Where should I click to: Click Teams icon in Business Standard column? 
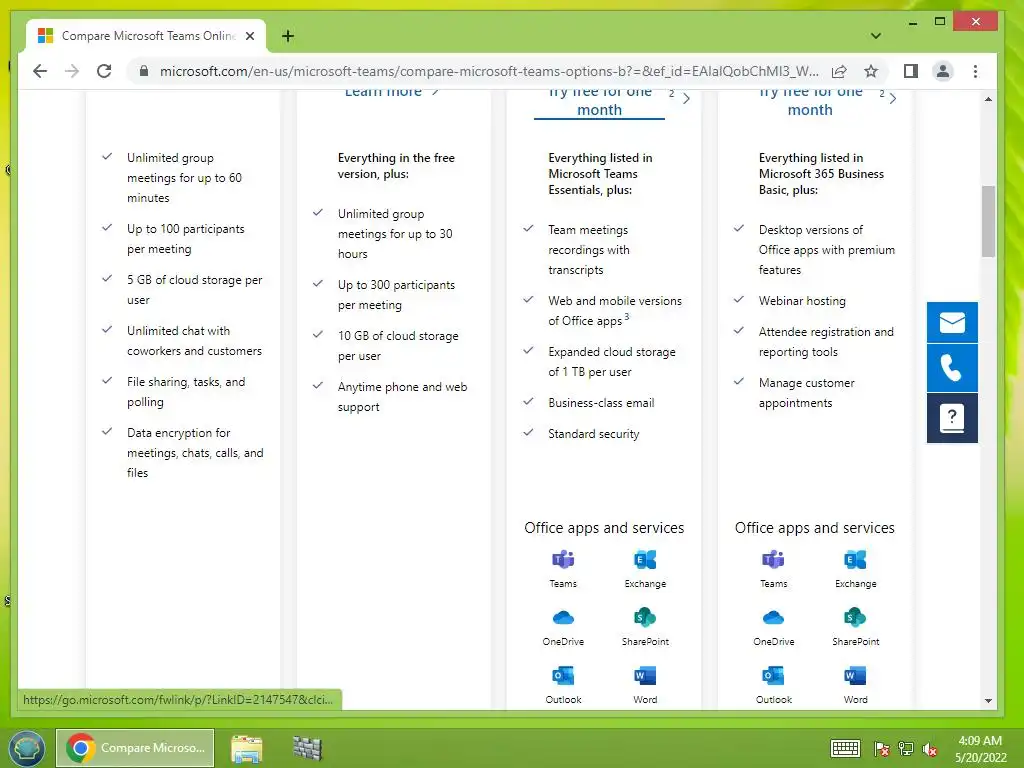(x=773, y=560)
